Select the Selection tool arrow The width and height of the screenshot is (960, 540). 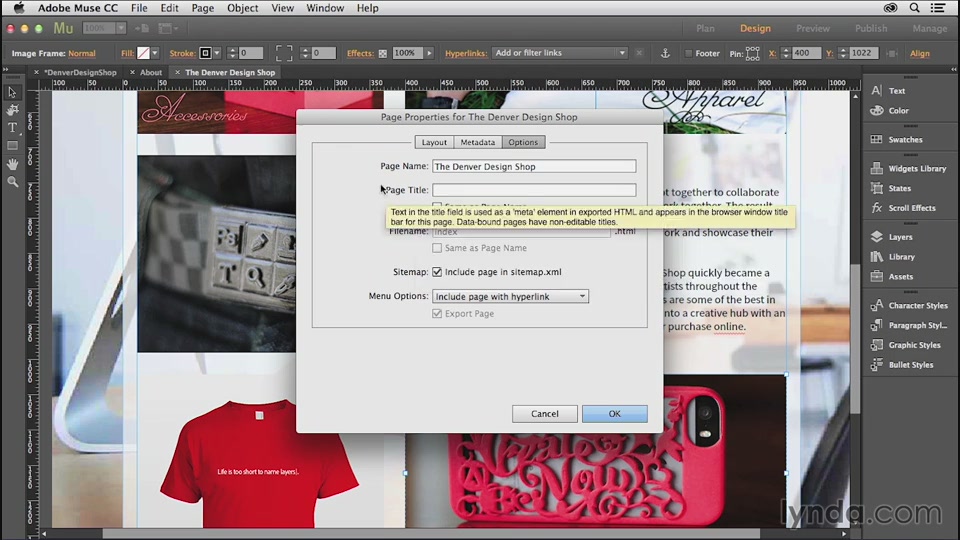(12, 92)
